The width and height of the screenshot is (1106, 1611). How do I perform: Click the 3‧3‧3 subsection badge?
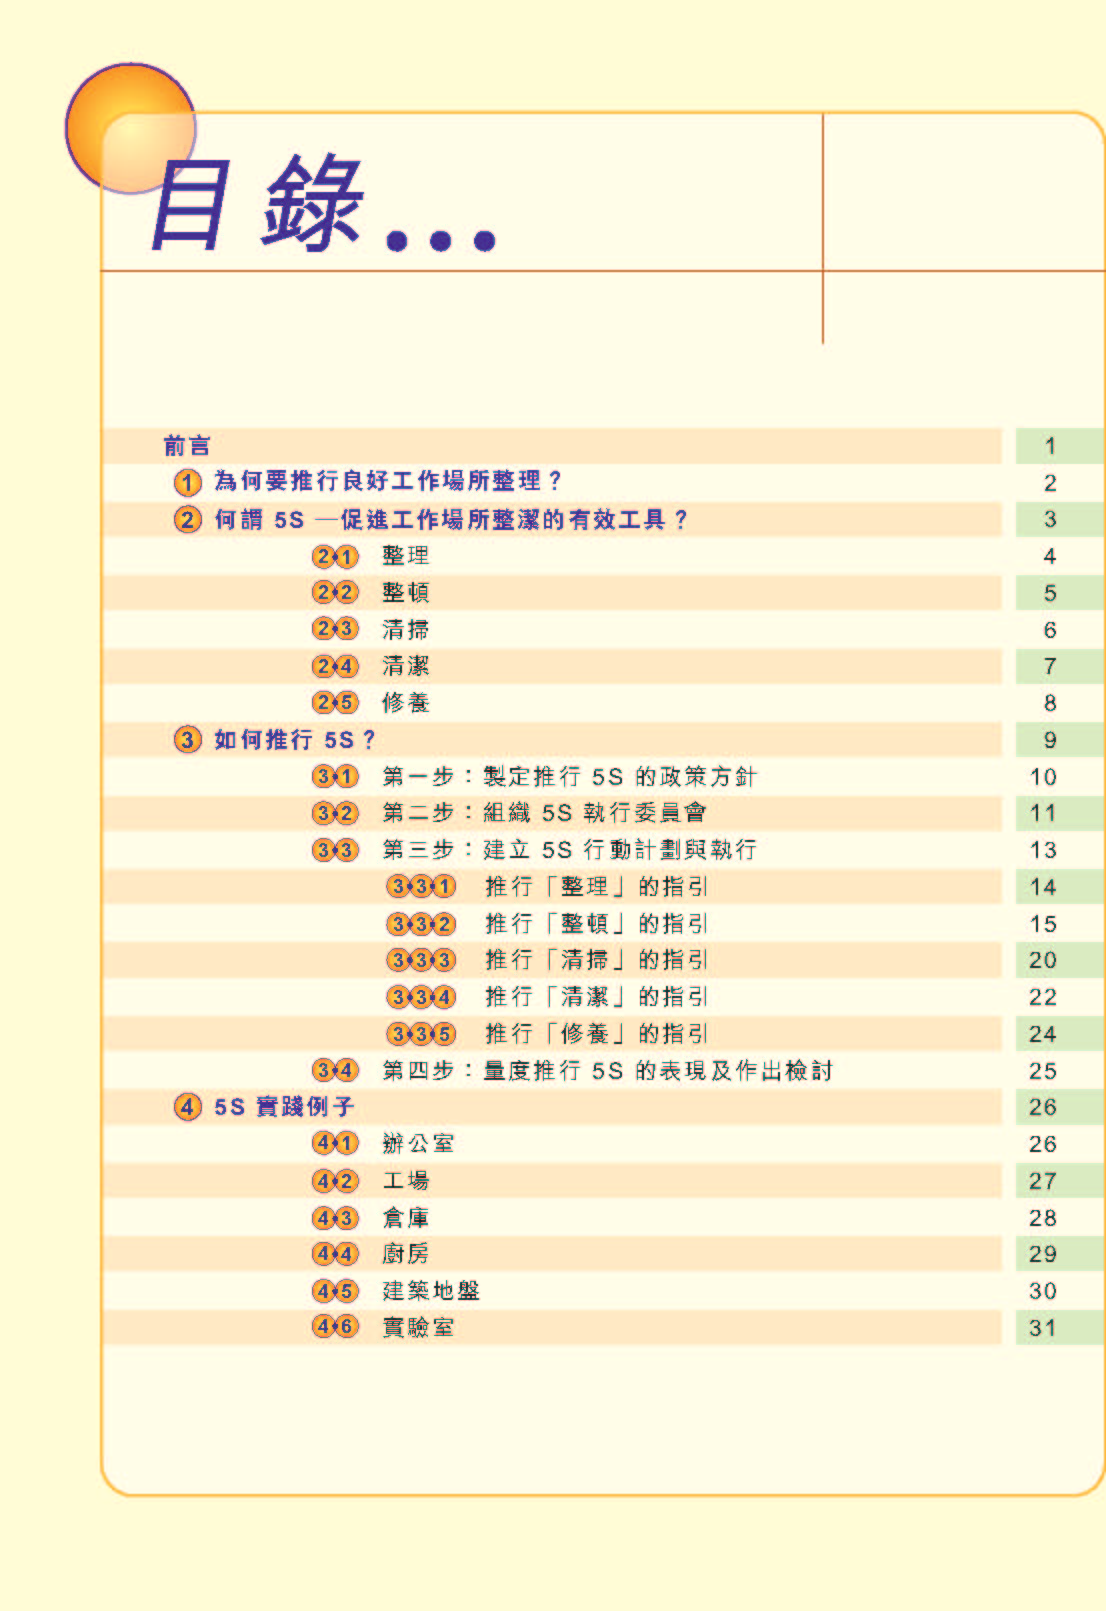[x=421, y=961]
